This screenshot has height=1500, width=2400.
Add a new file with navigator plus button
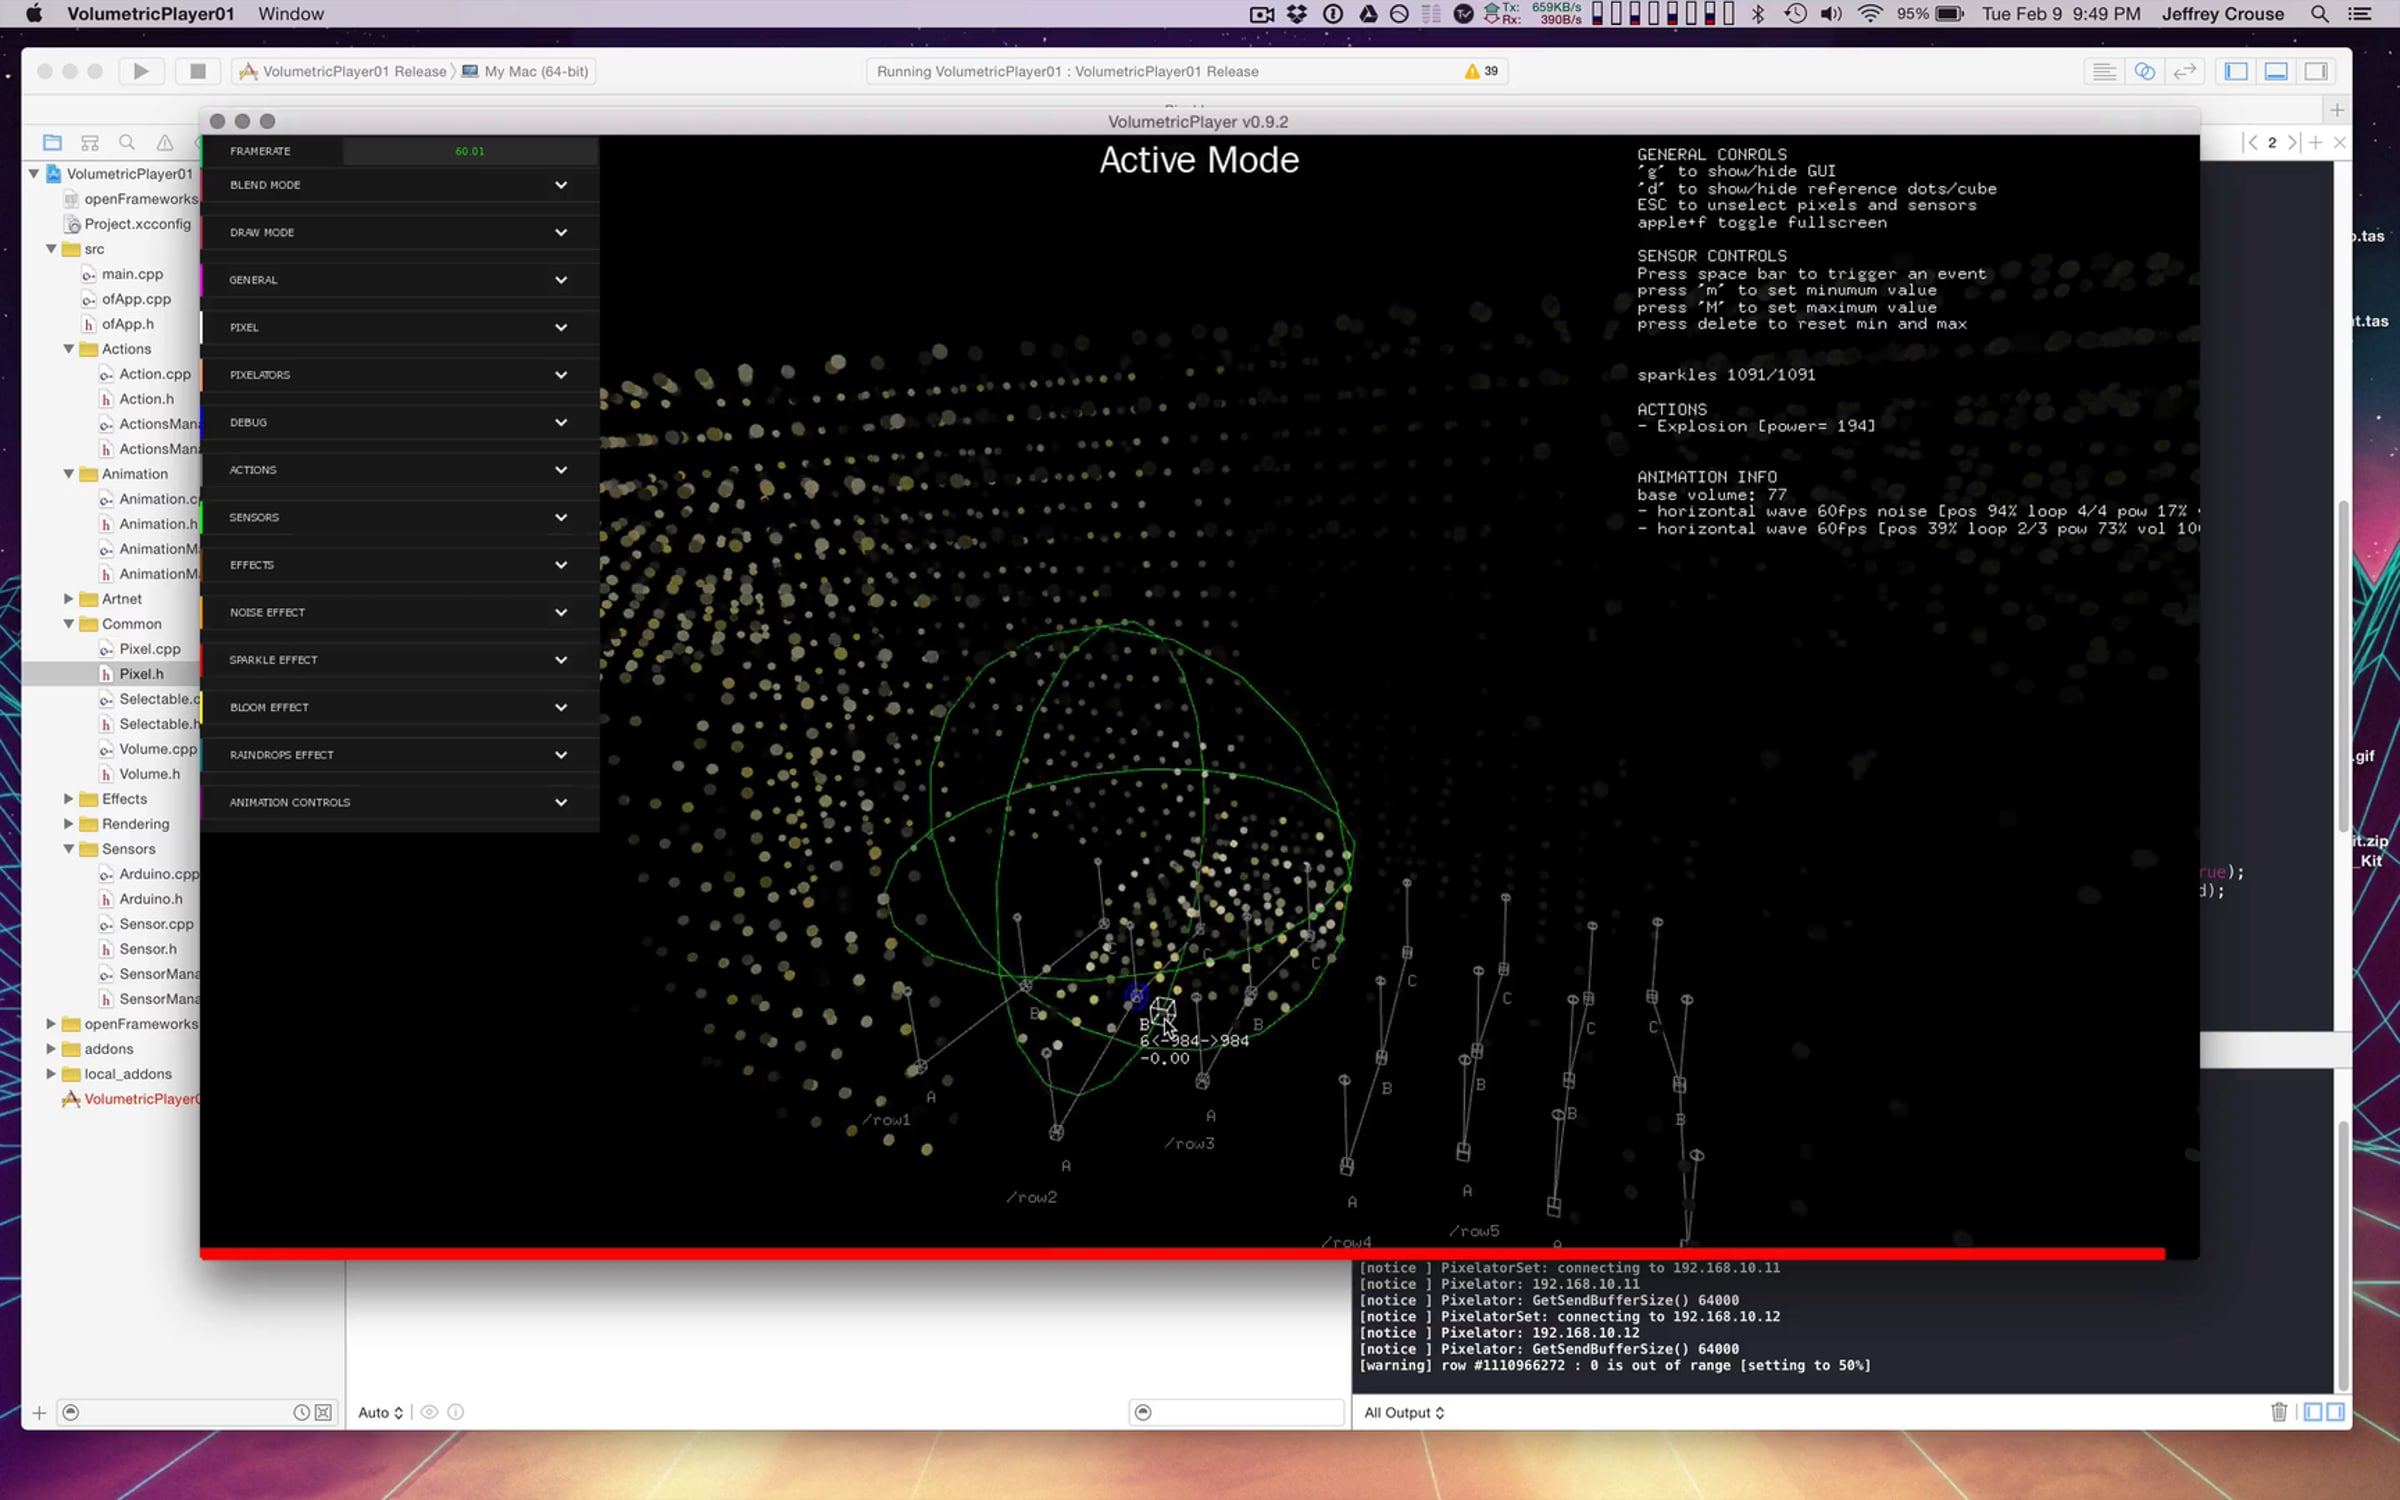pyautogui.click(x=39, y=1413)
